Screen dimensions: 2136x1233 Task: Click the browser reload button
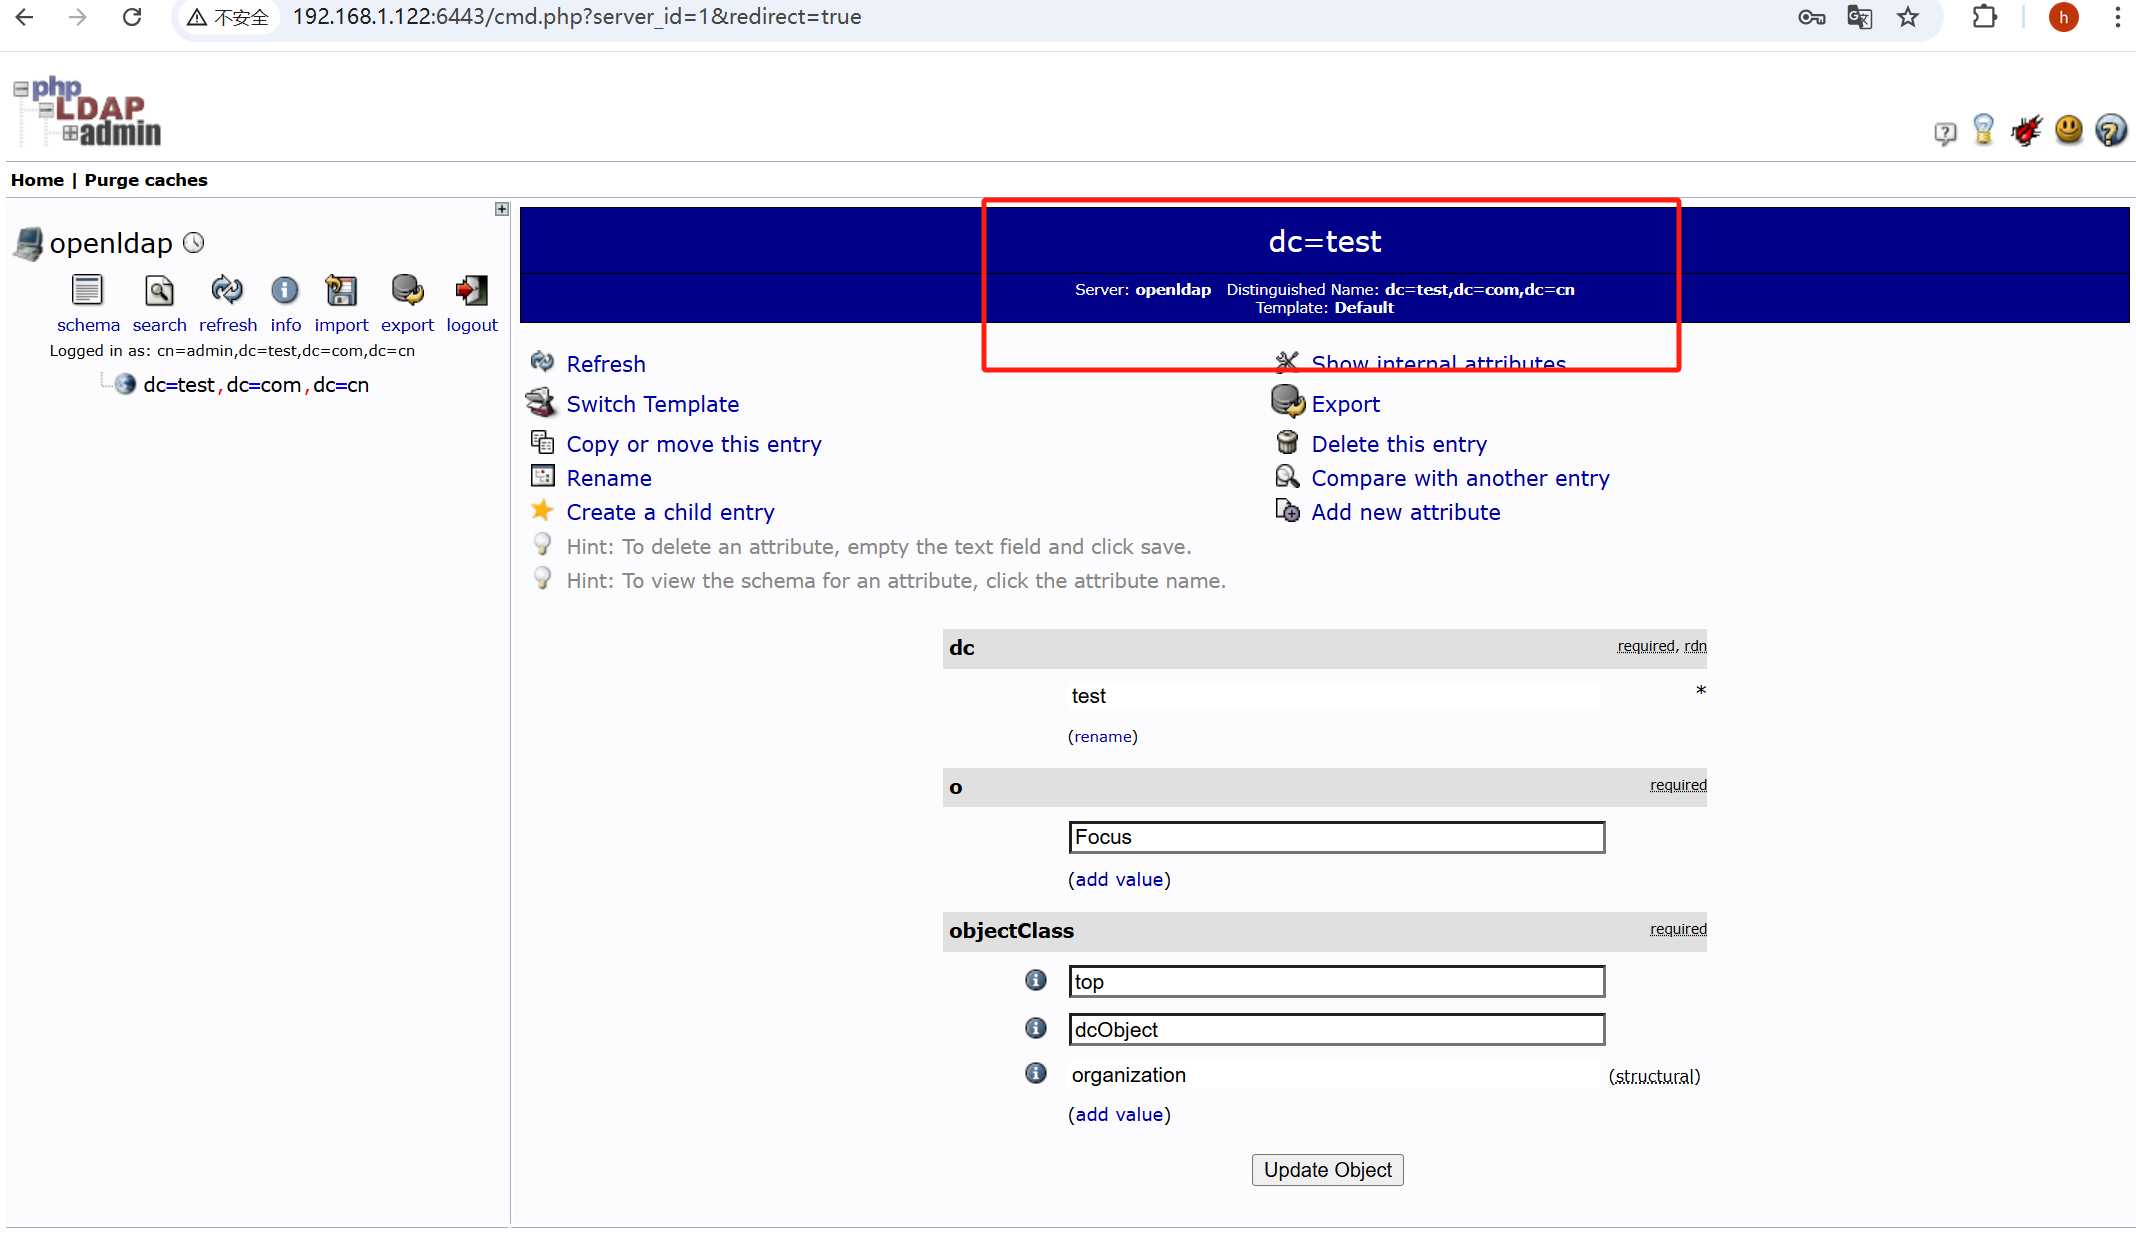point(132,17)
